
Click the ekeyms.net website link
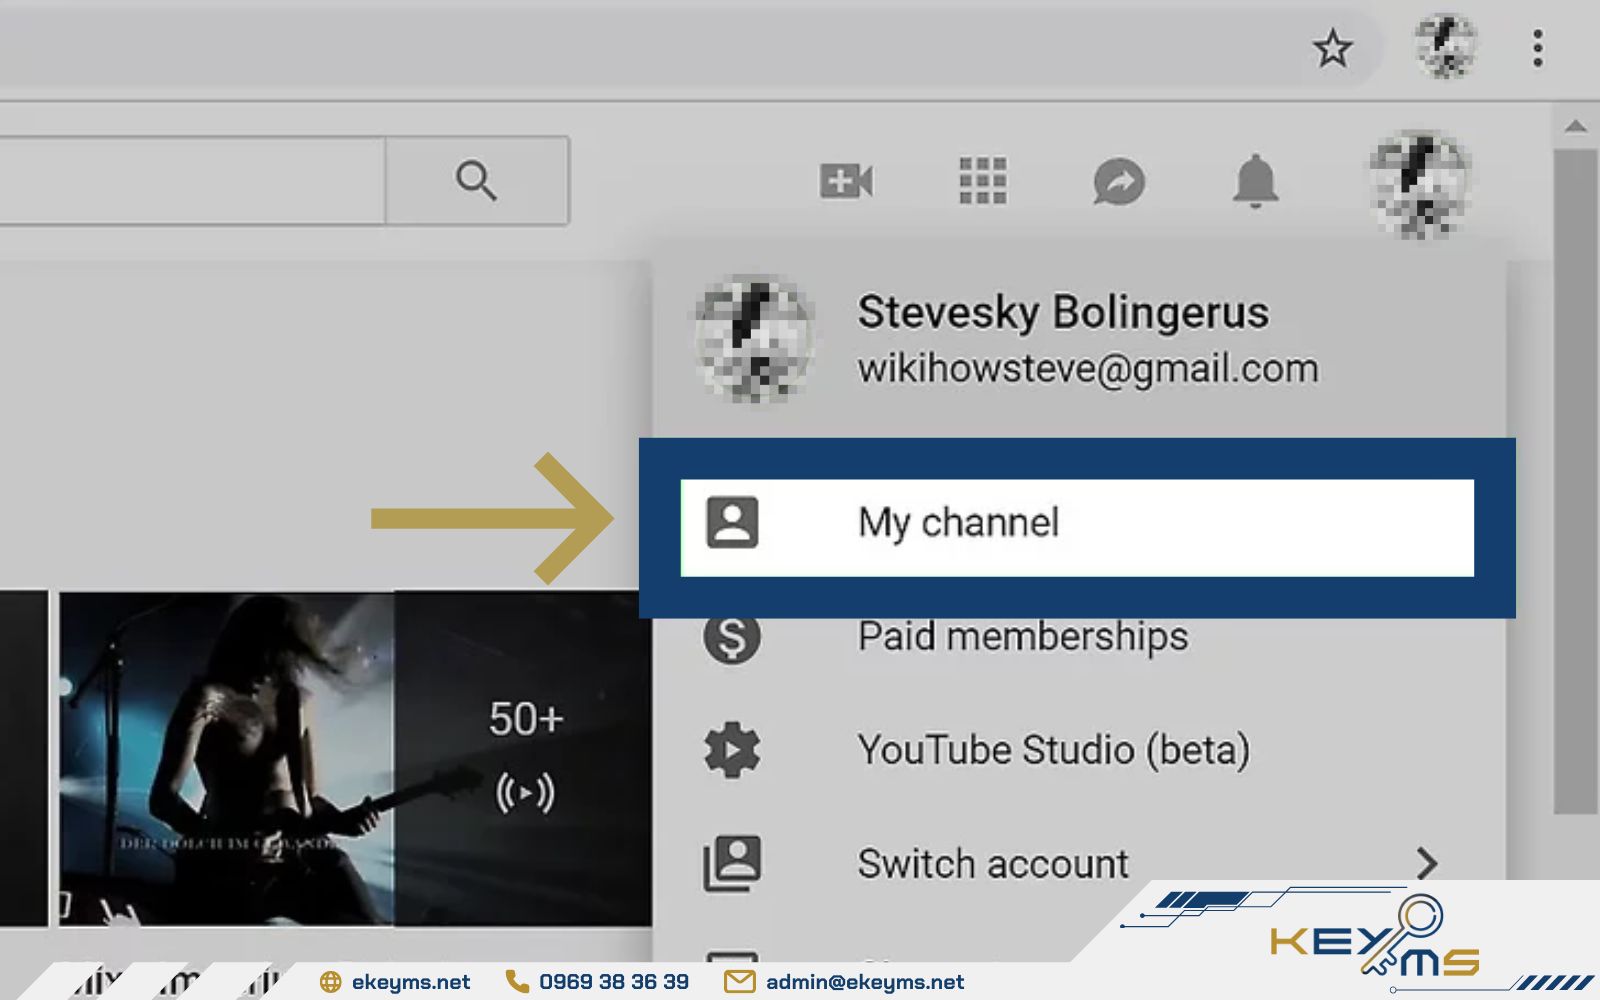410,982
